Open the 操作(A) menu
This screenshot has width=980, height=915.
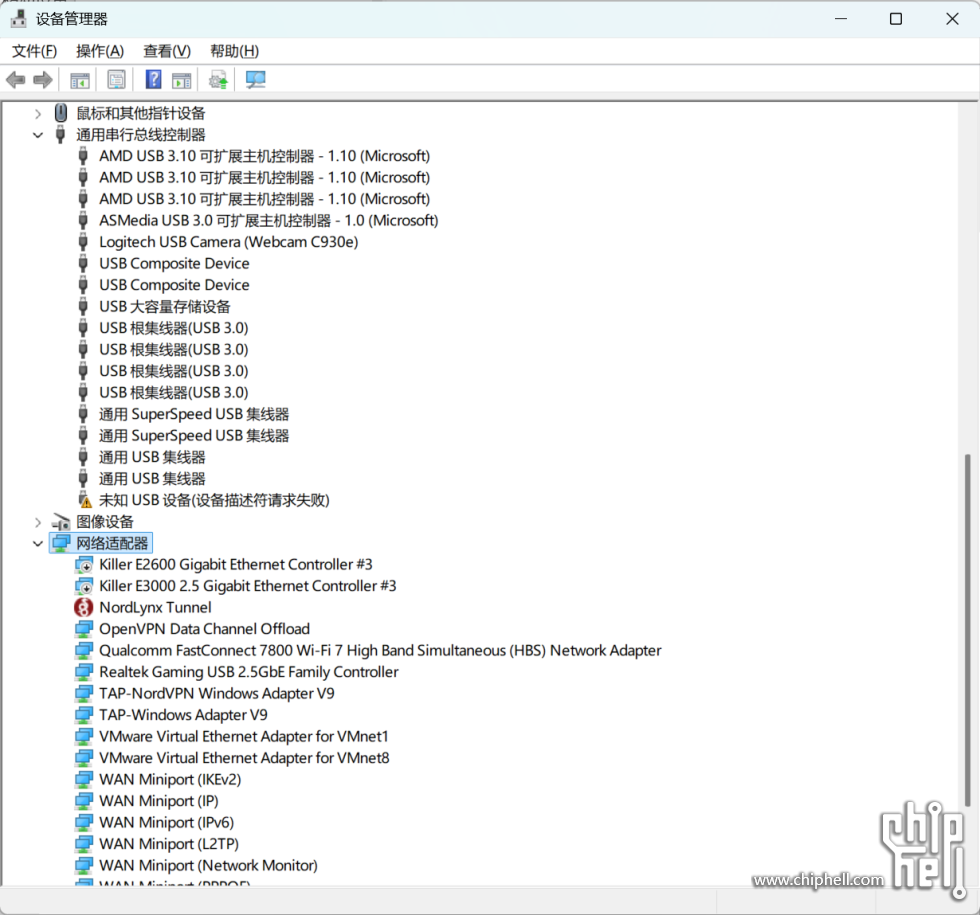pyautogui.click(x=100, y=51)
